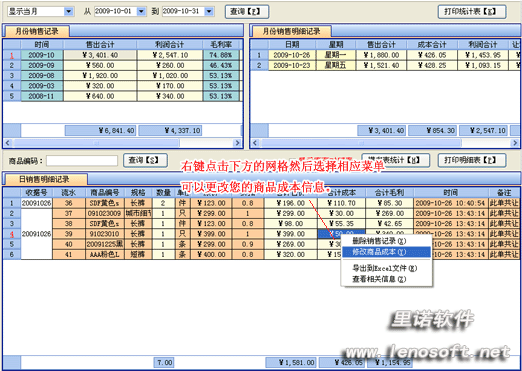Expand the end date 2009-10-31 picker
This screenshot has width=522, height=371.
click(x=209, y=12)
